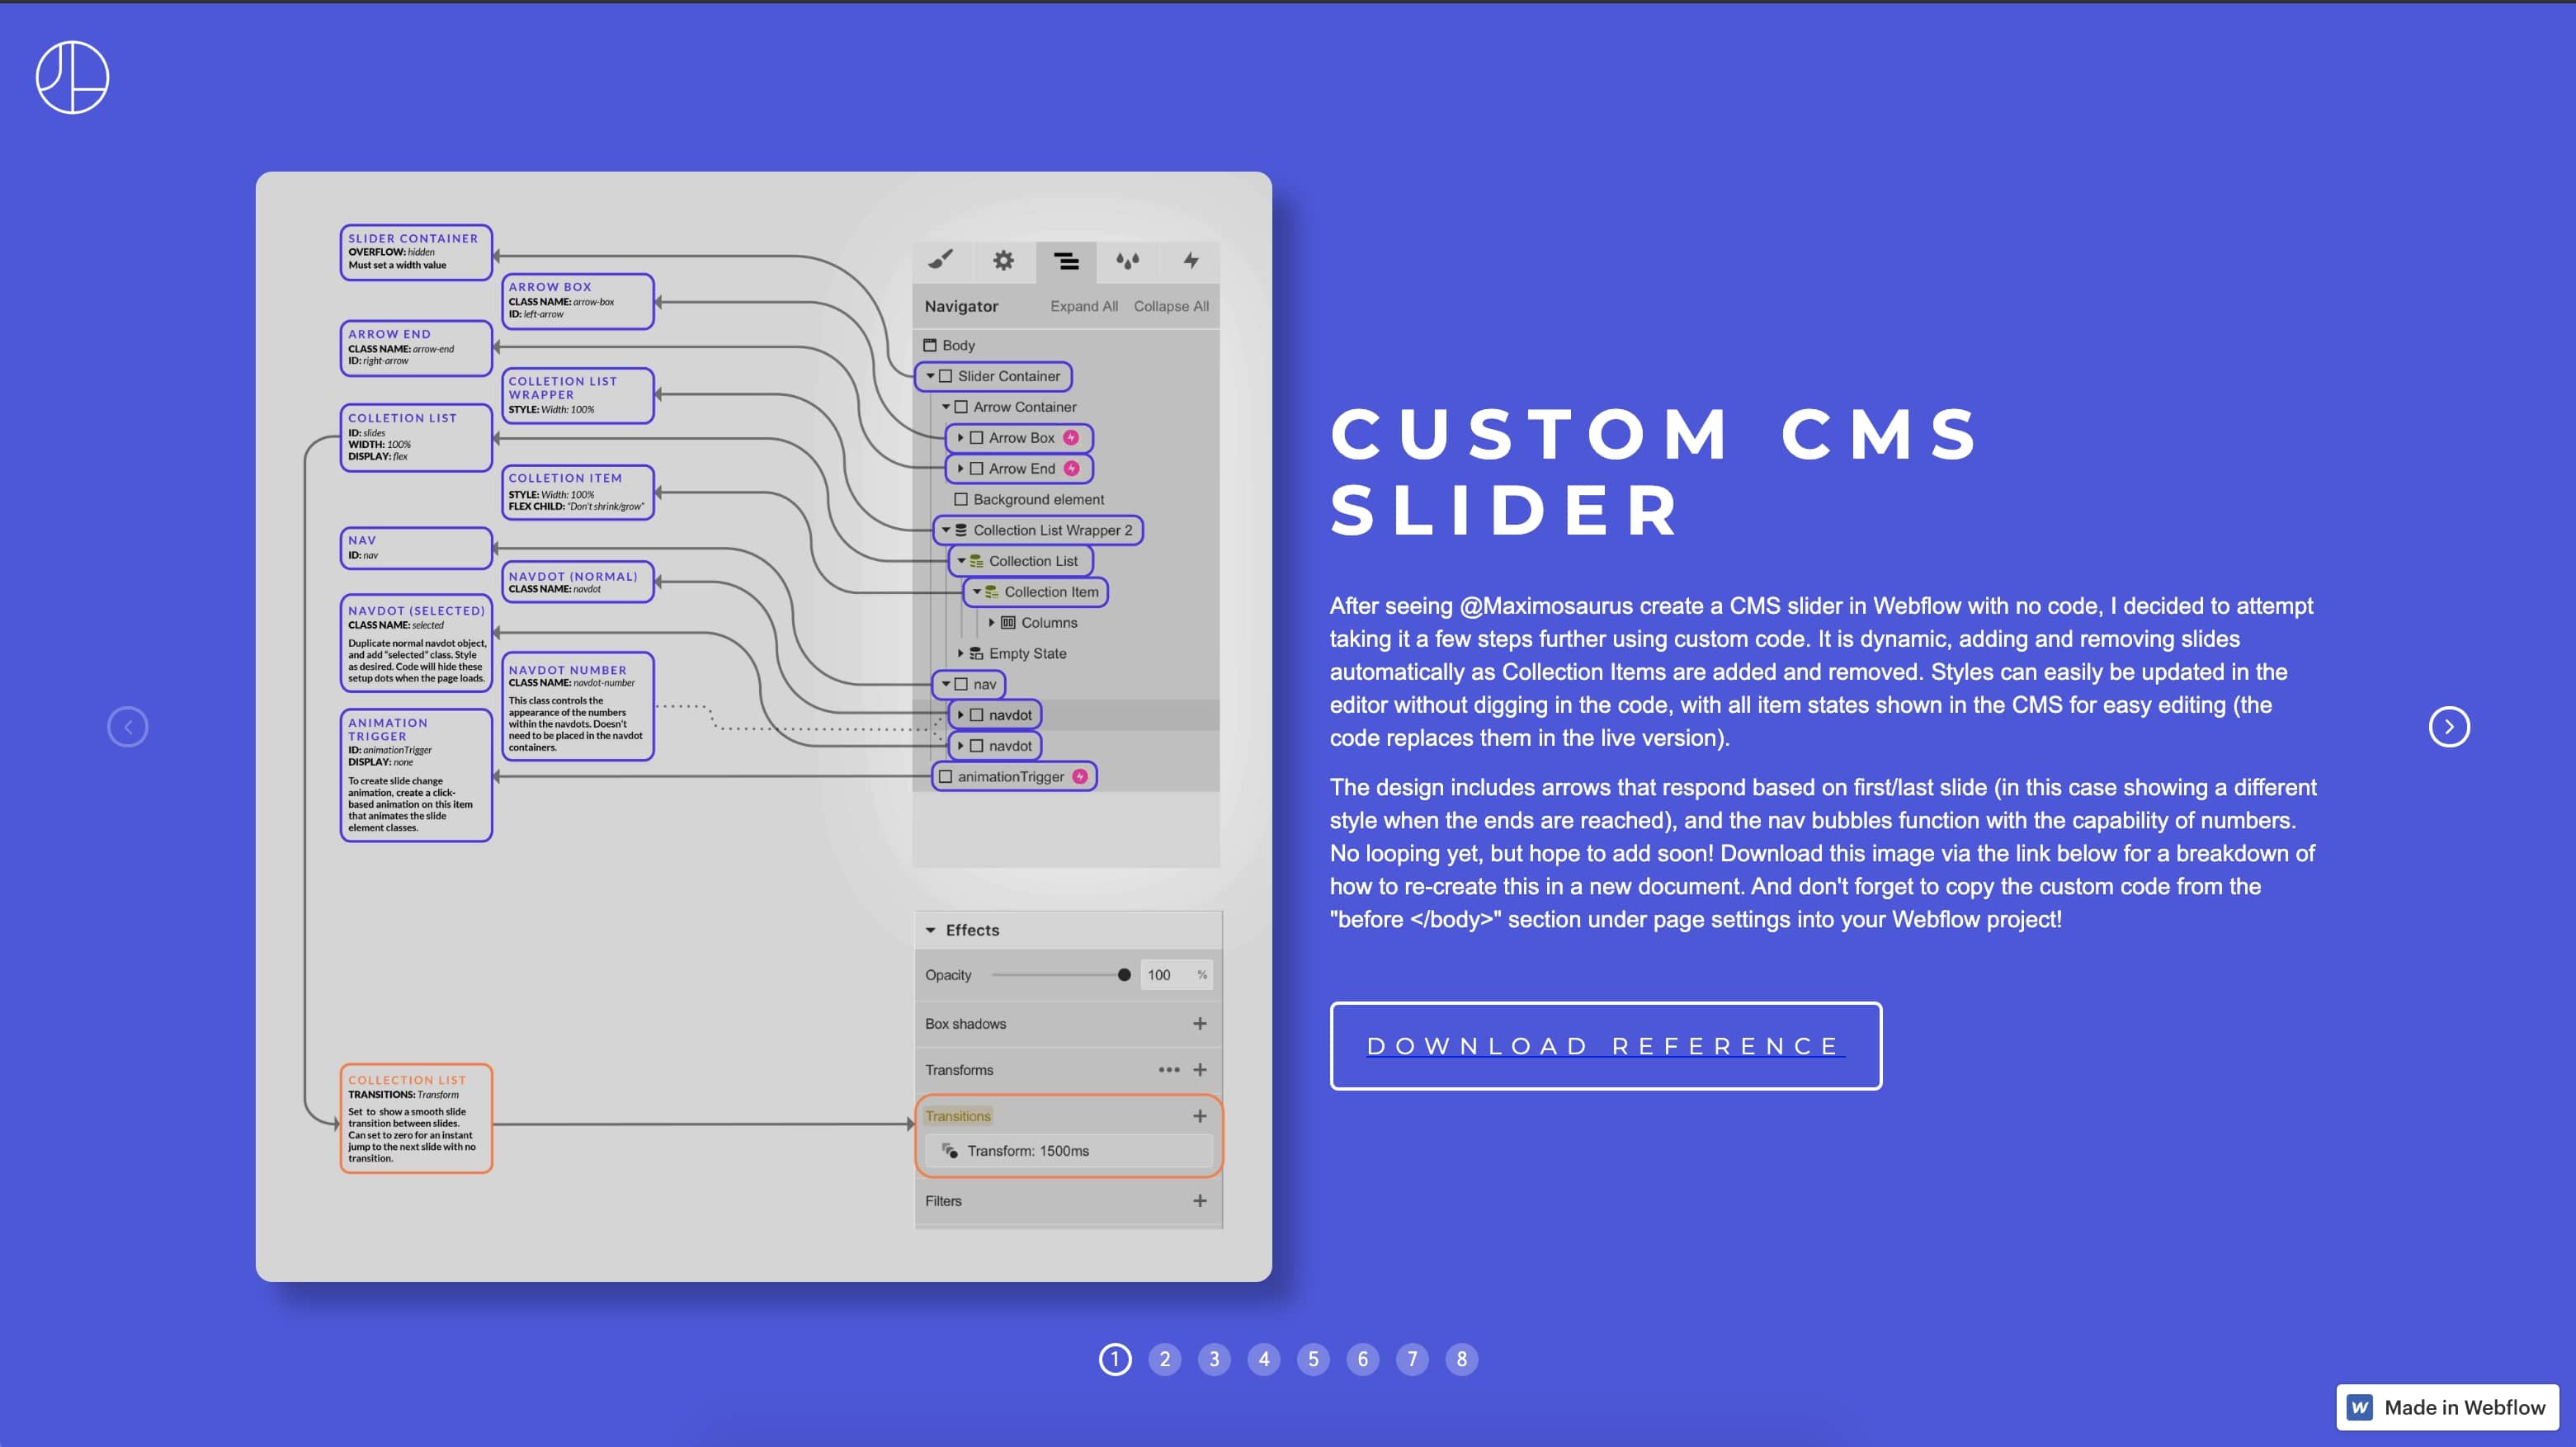This screenshot has height=1447, width=2576.
Task: Click the Collection Item tree node
Action: click(1047, 591)
